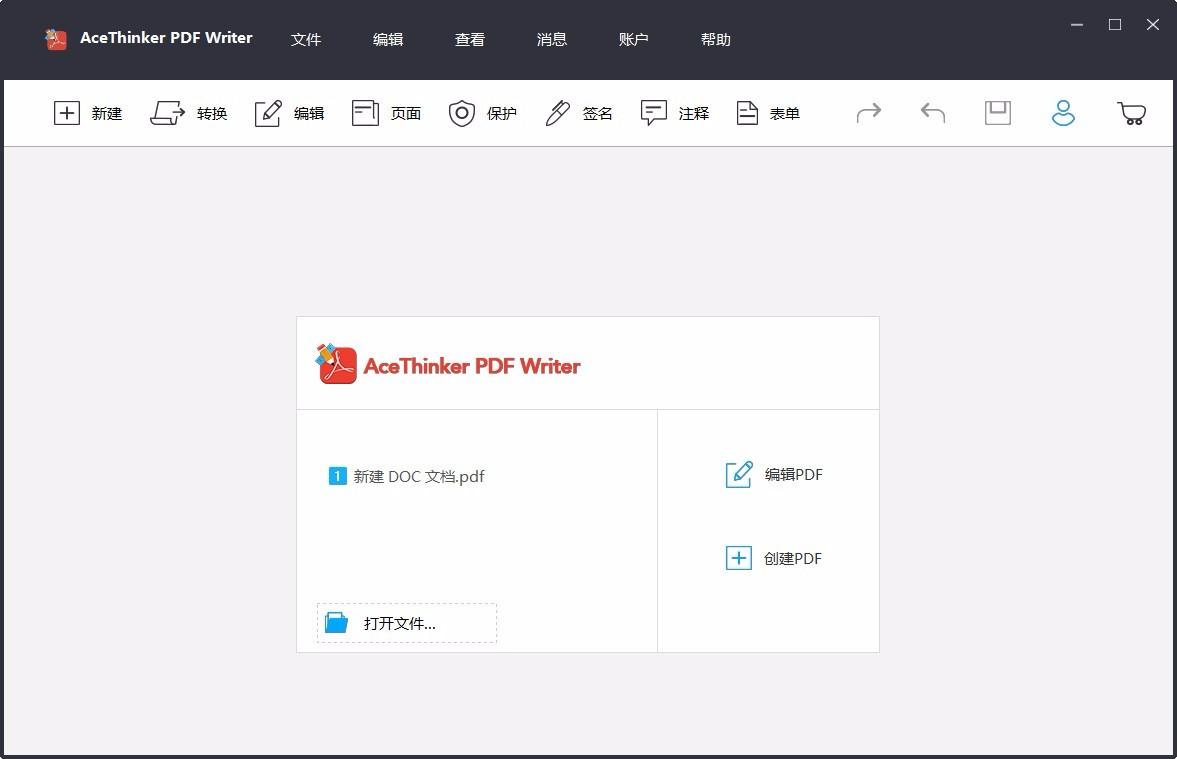Click the AceThinker logo in title bar
Viewport: 1177px width, 759px height.
click(x=56, y=39)
